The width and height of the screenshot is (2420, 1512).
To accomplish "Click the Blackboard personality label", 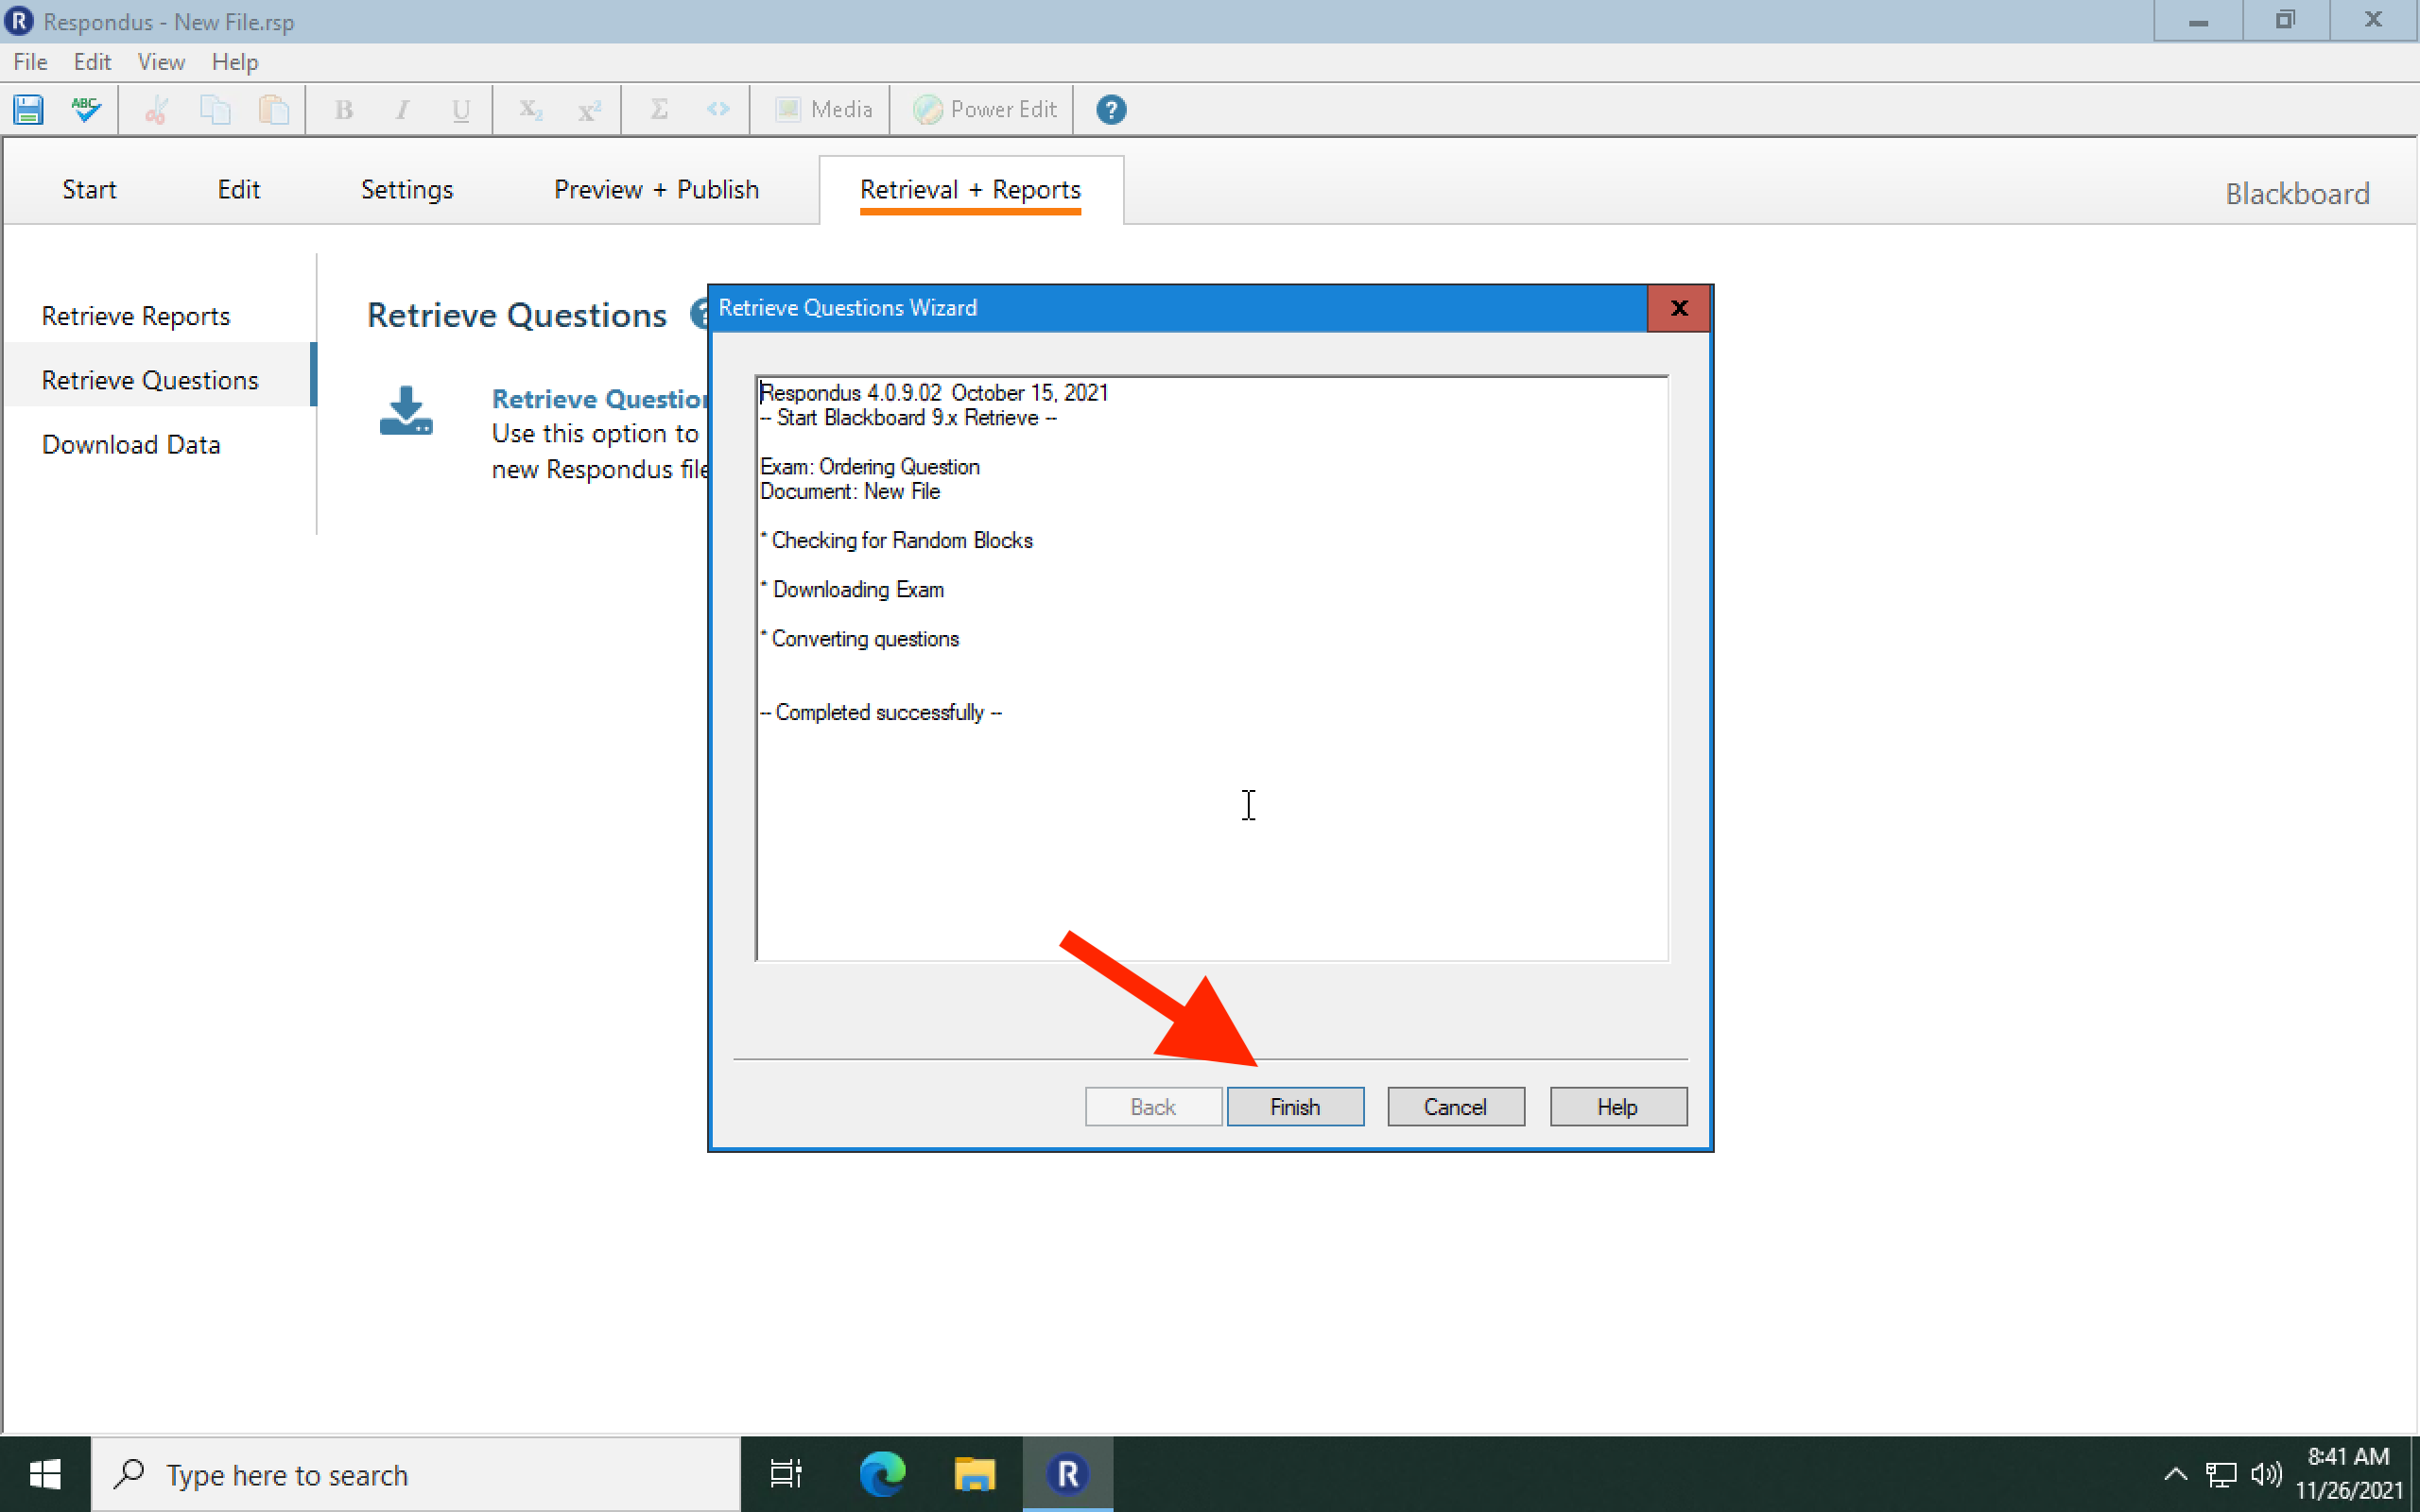I will [x=2297, y=193].
